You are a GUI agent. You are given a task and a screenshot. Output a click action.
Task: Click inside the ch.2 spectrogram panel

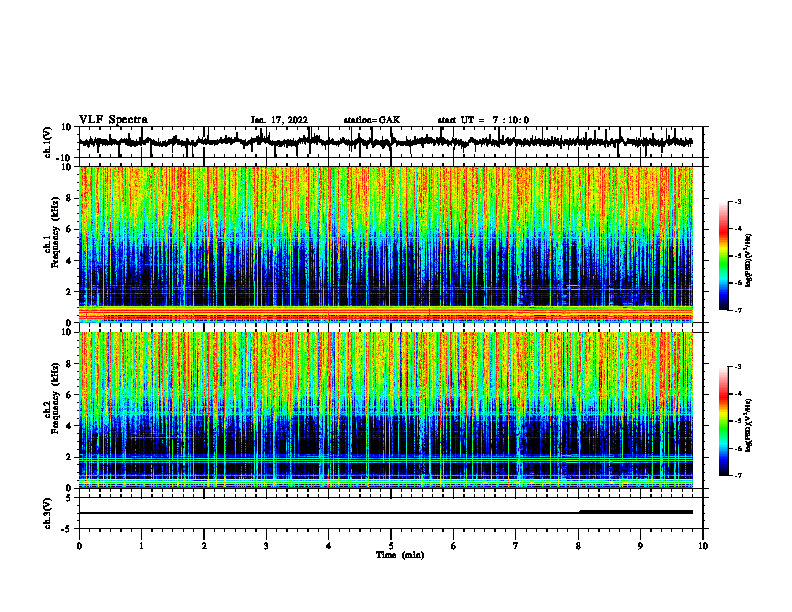tap(385, 410)
